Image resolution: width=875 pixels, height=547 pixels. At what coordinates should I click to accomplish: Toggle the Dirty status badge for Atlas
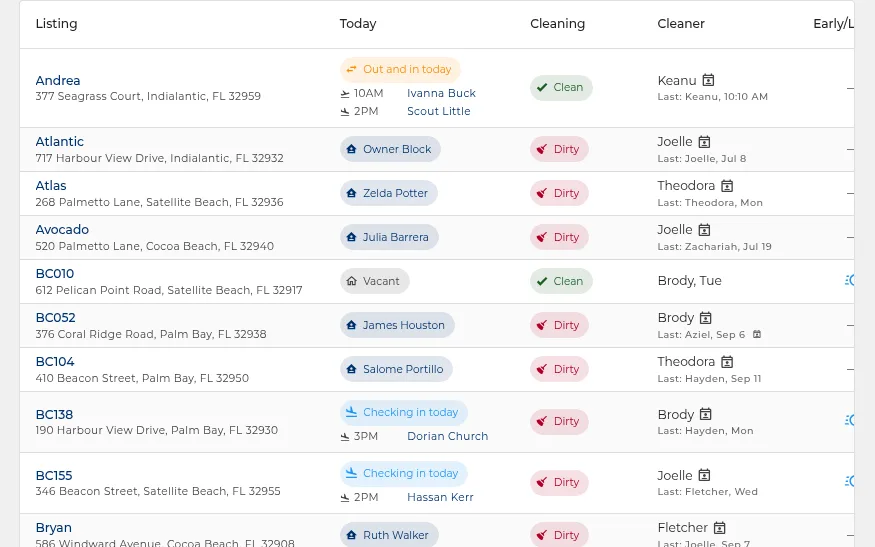coord(559,193)
